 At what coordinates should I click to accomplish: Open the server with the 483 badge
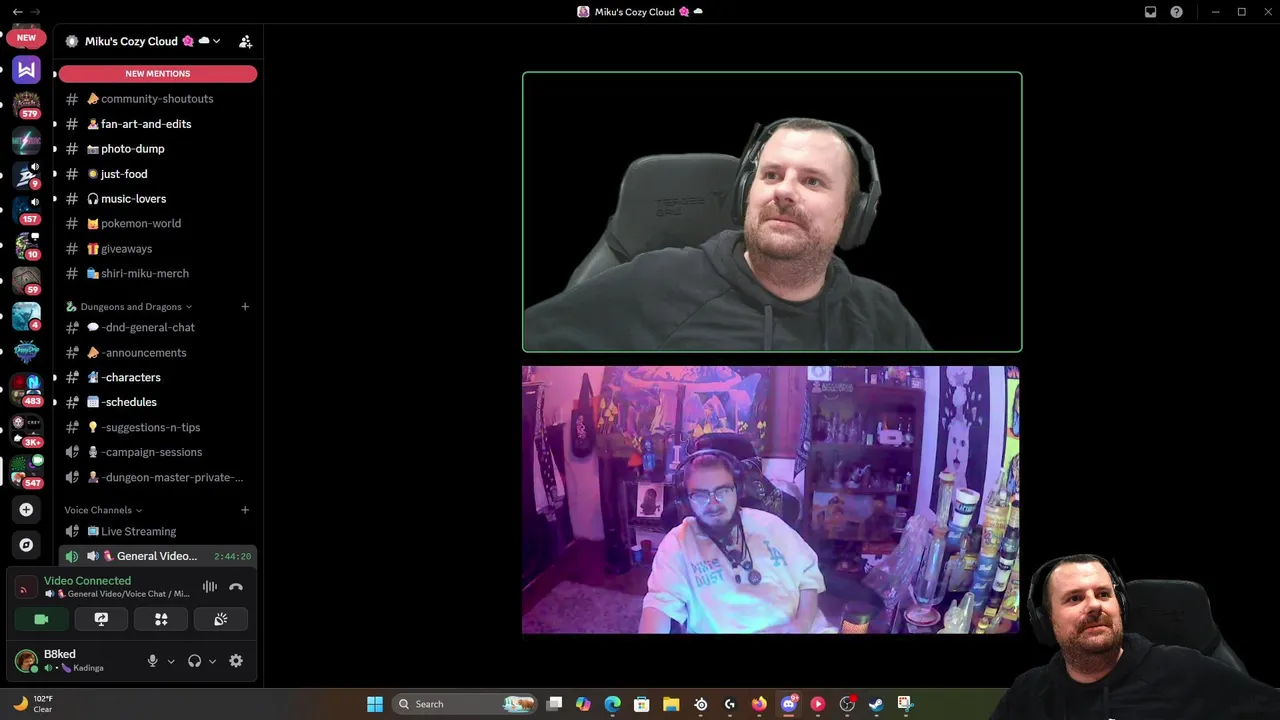point(26,387)
